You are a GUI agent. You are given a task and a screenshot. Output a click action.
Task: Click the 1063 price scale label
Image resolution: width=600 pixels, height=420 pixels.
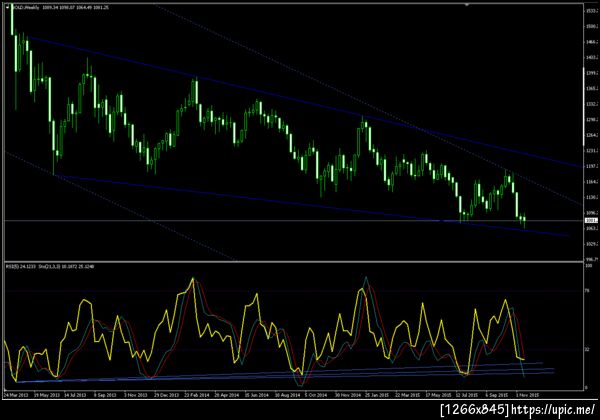[x=592, y=228]
